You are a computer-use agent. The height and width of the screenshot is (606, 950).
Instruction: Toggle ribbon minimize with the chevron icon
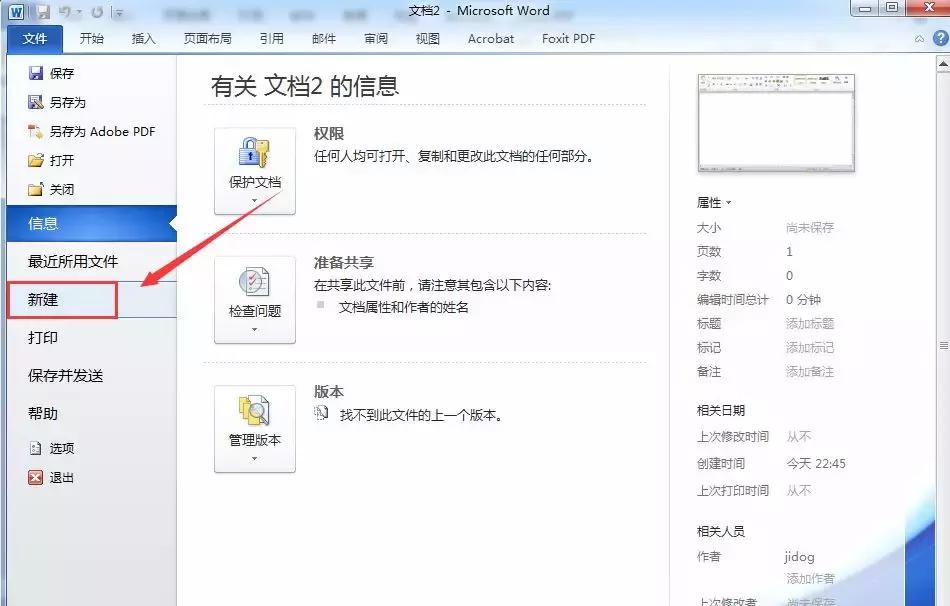(919, 38)
